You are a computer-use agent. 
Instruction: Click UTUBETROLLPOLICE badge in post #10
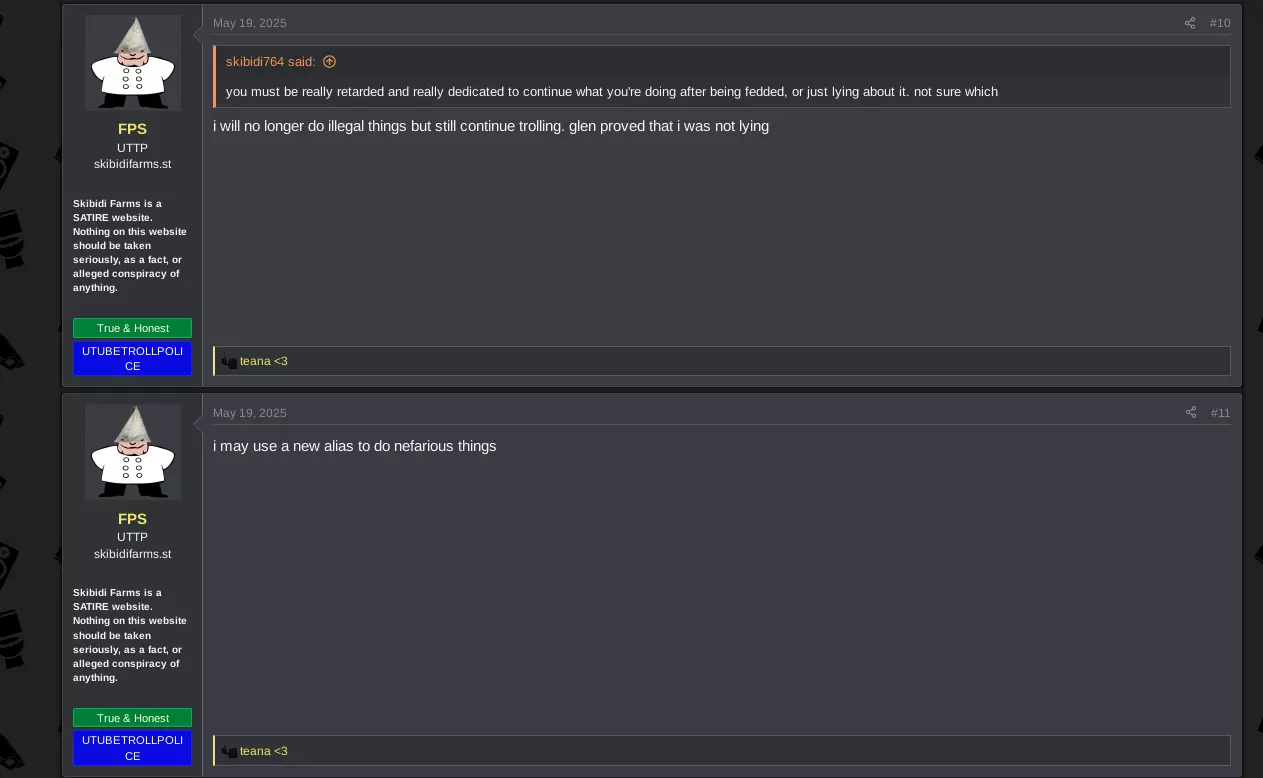pyautogui.click(x=133, y=358)
